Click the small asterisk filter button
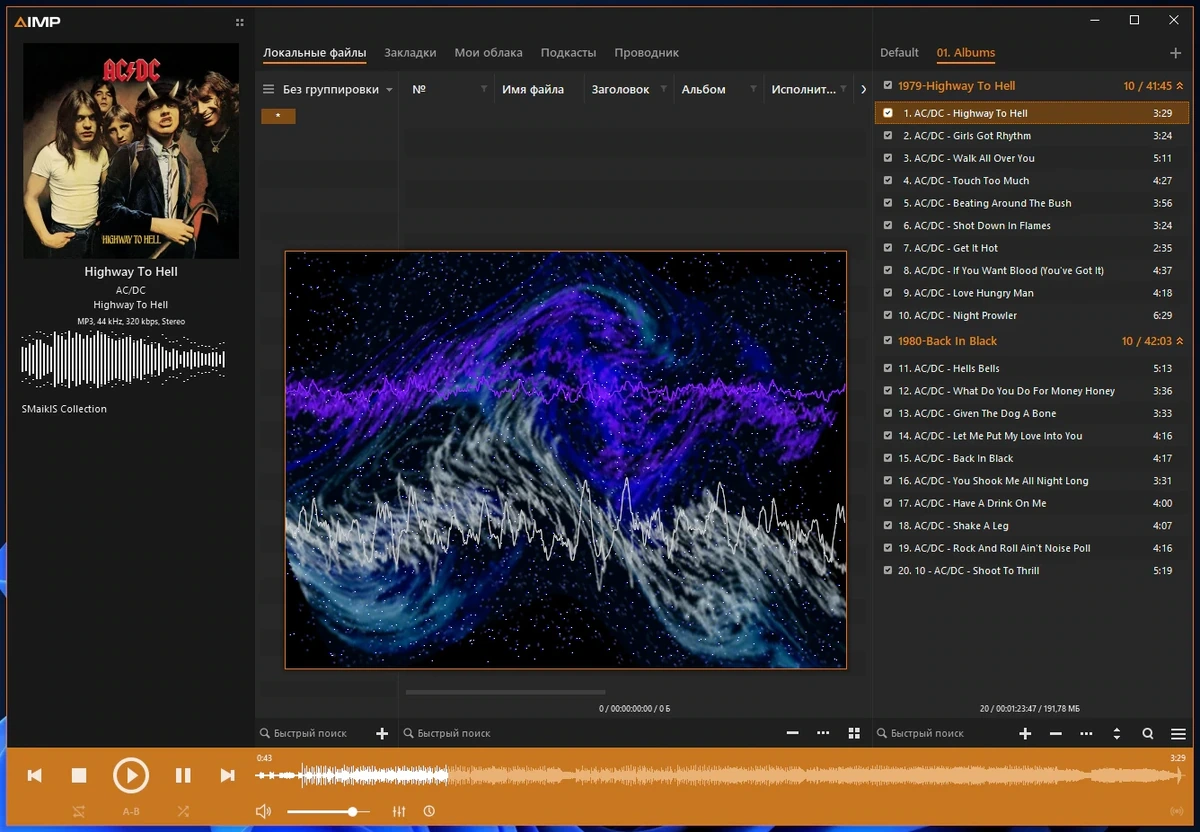The width and height of the screenshot is (1200, 832). click(278, 116)
